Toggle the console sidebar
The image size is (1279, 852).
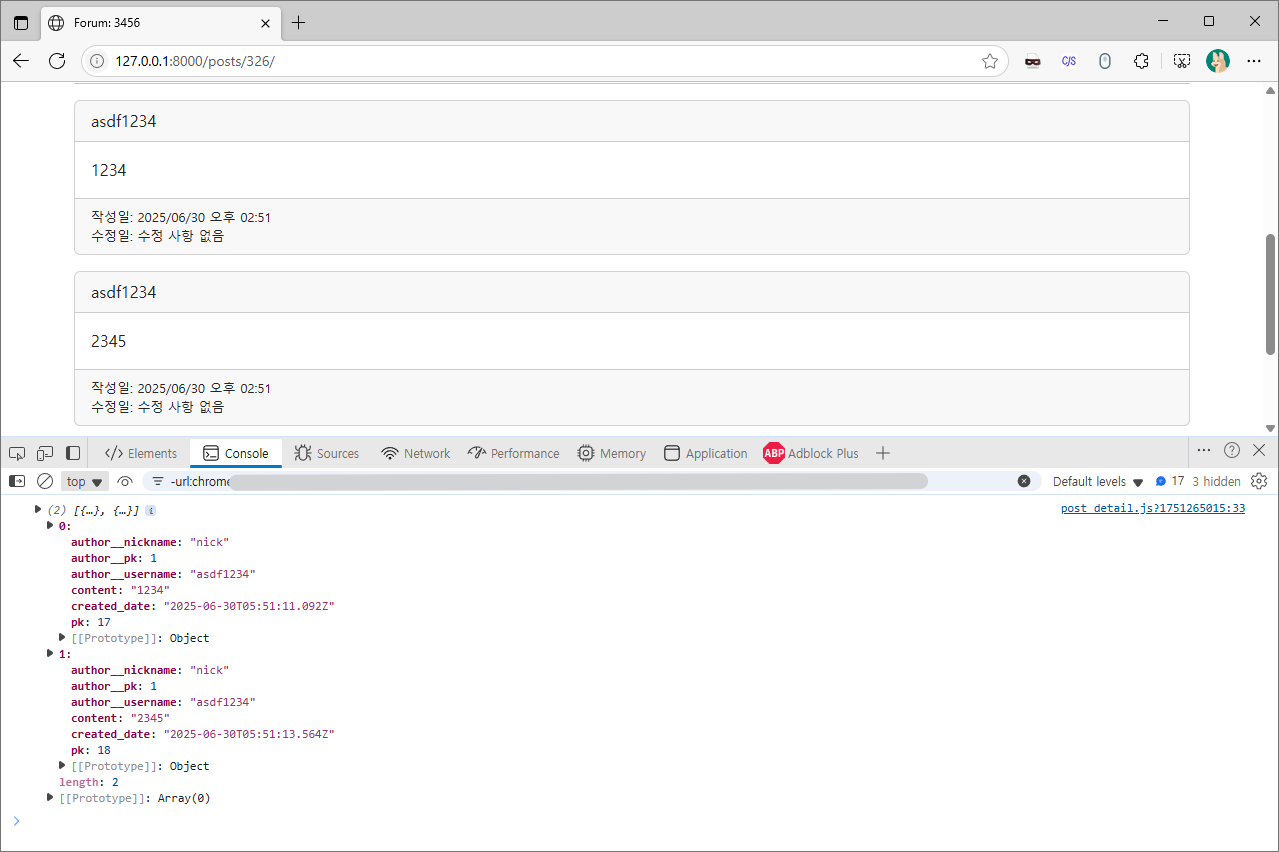[x=17, y=481]
